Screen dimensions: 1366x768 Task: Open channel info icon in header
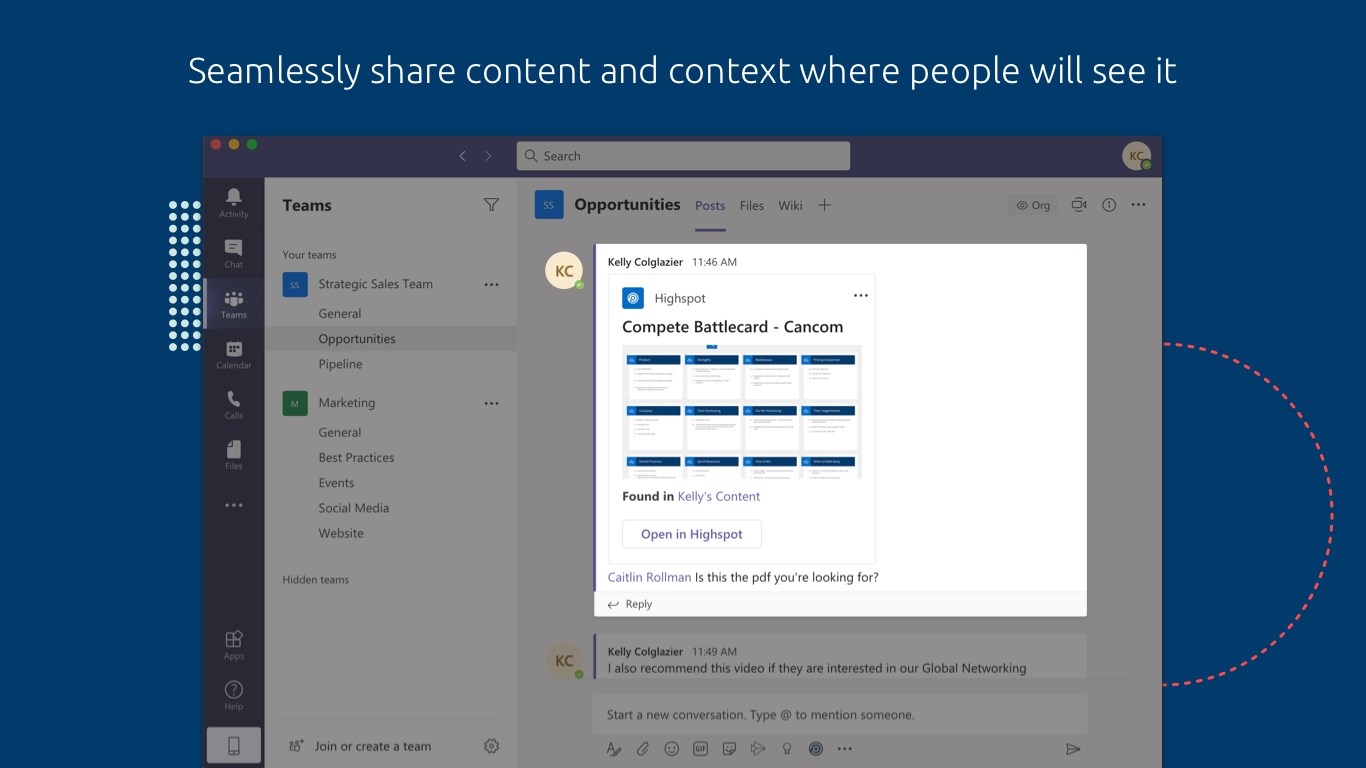coord(1109,205)
